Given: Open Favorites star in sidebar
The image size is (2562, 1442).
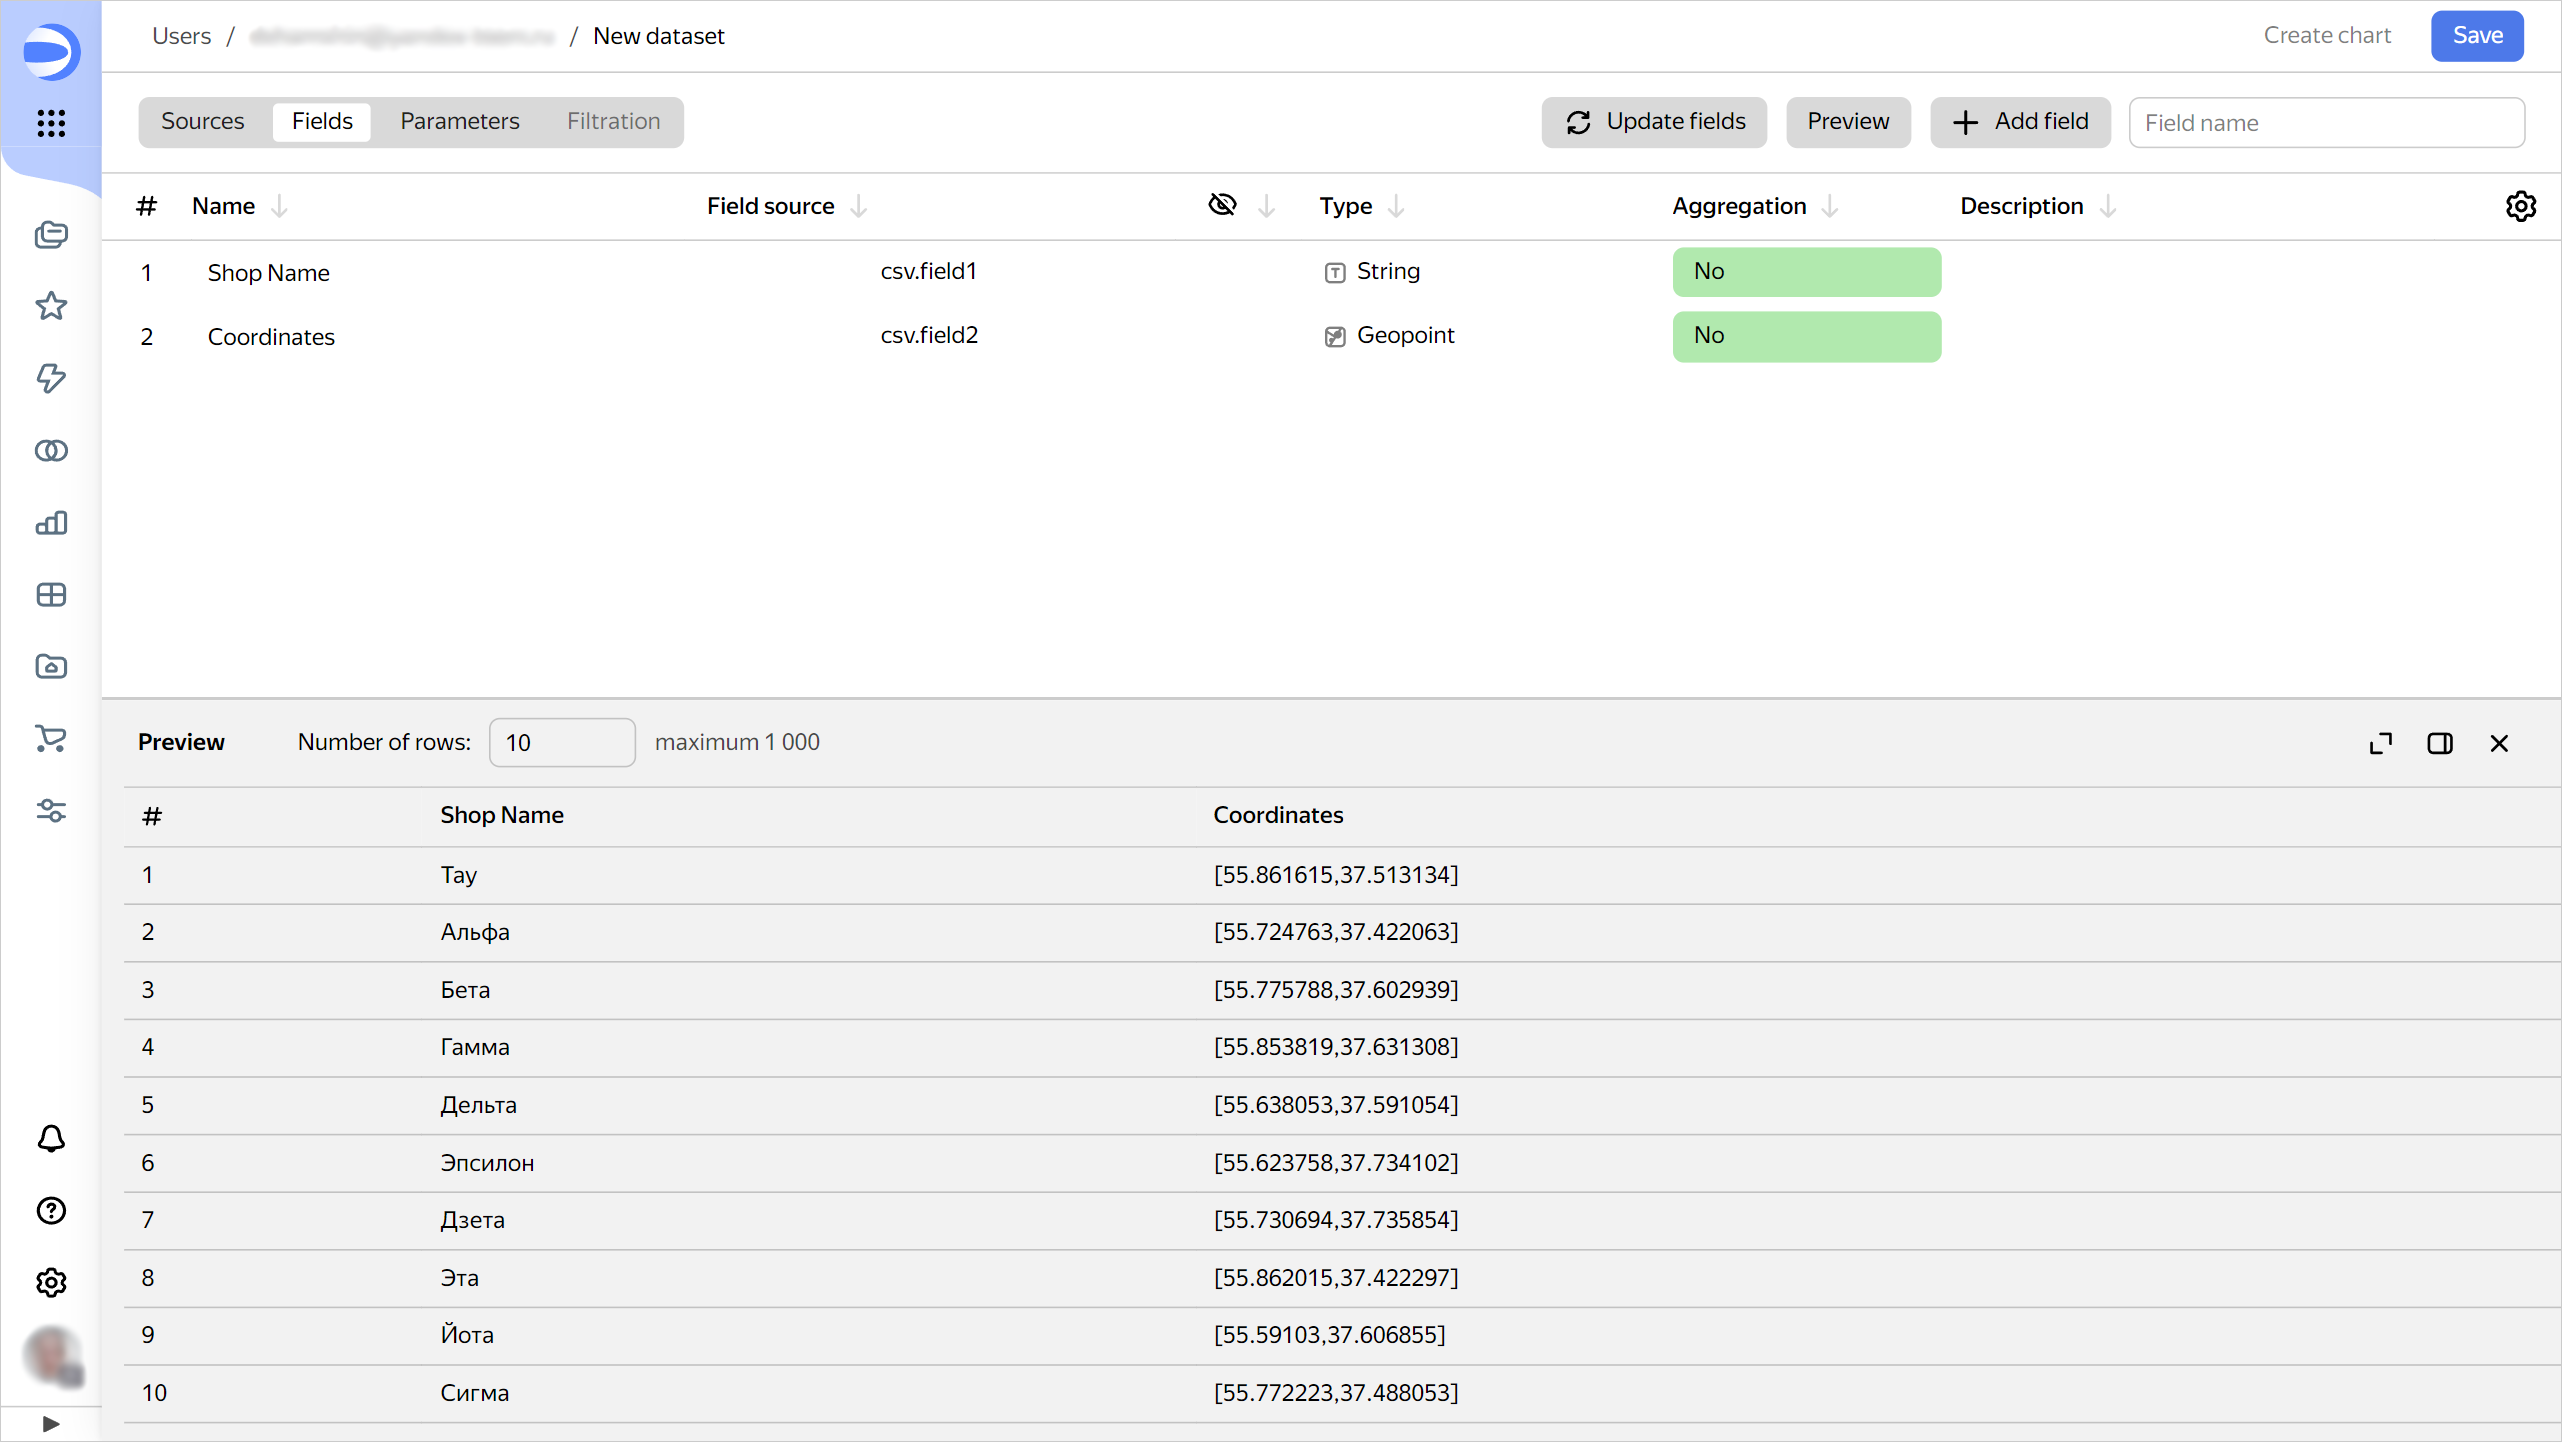Looking at the screenshot, I should [51, 306].
